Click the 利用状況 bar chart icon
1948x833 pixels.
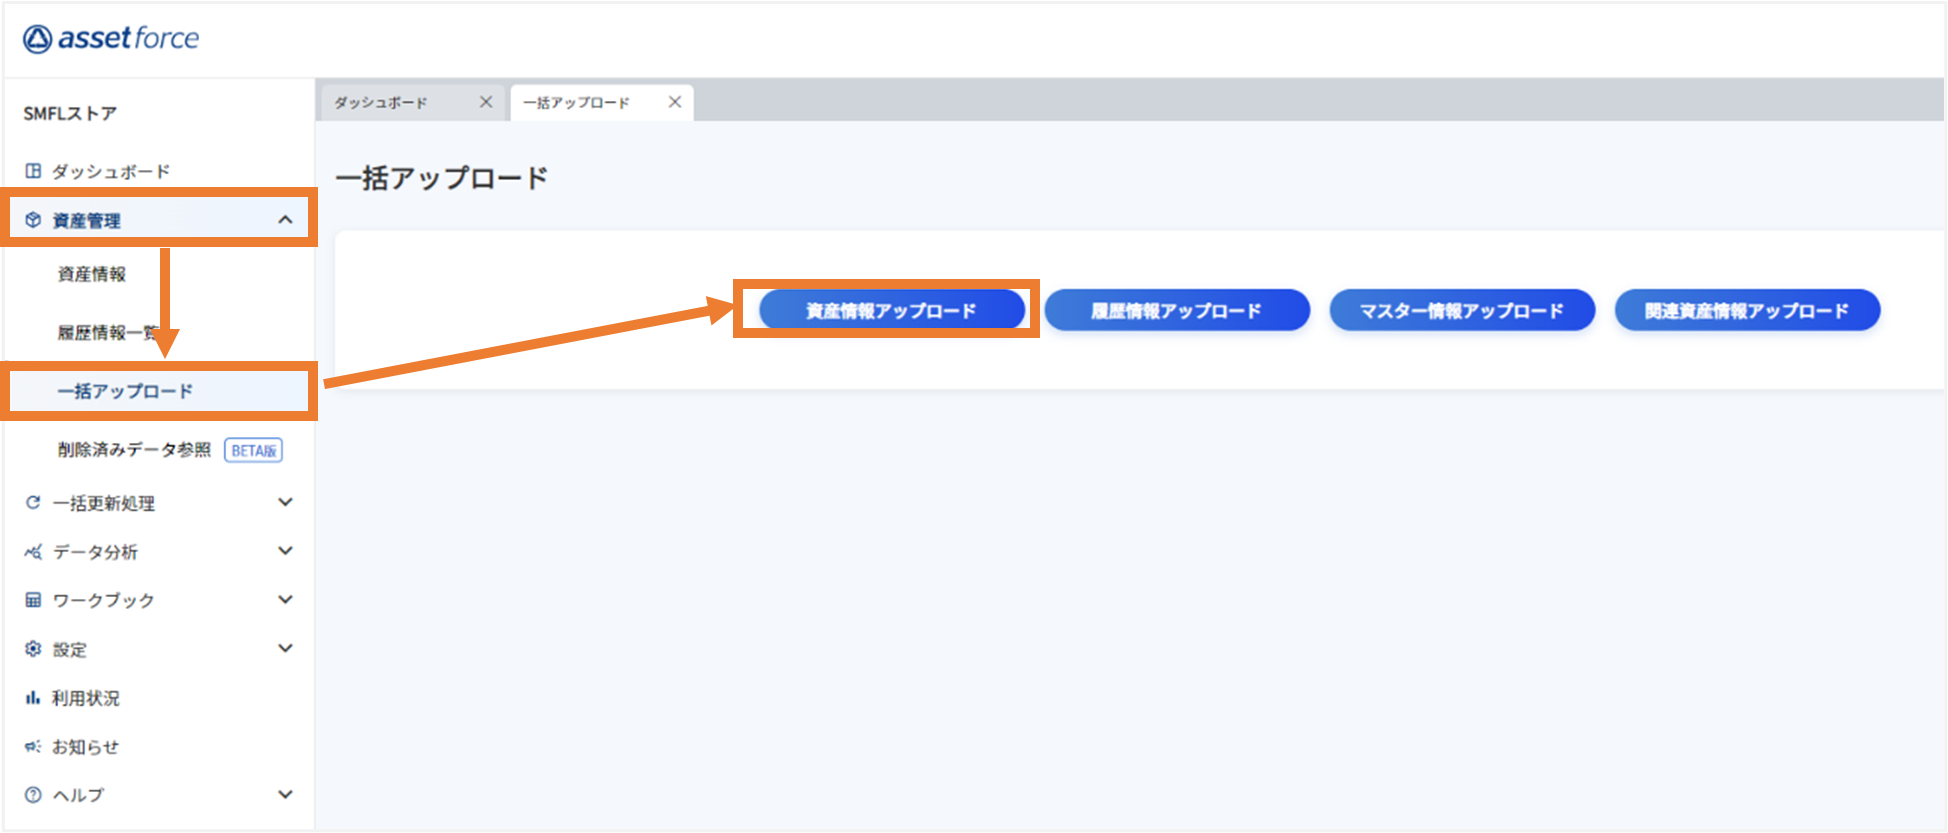[x=33, y=698]
